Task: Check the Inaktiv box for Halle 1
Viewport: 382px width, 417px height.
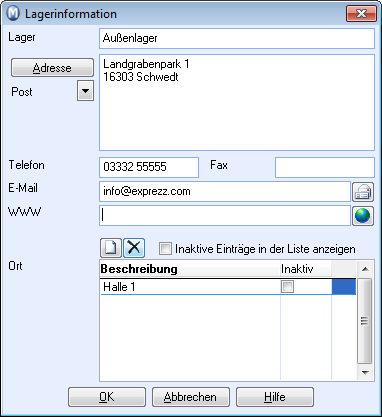Action: point(287,287)
